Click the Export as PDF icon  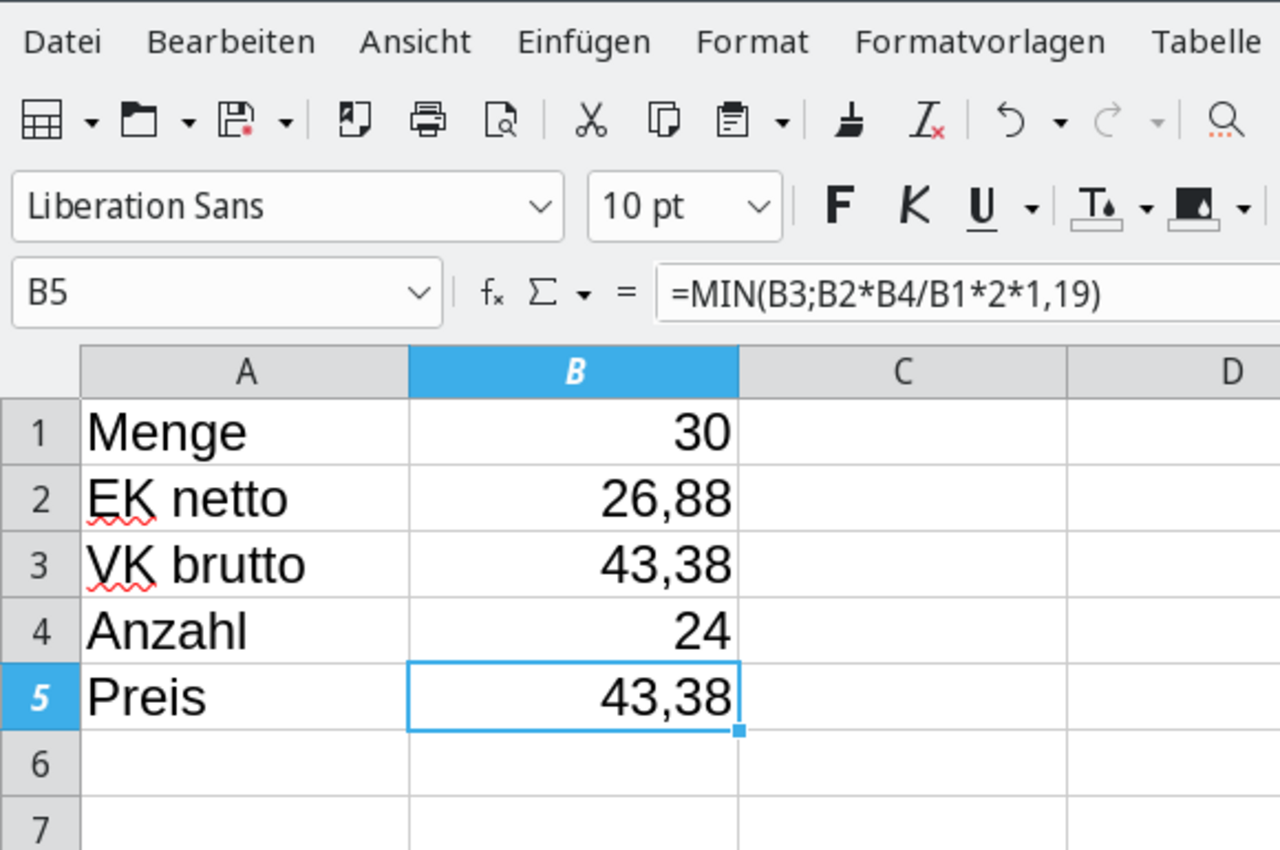(355, 121)
